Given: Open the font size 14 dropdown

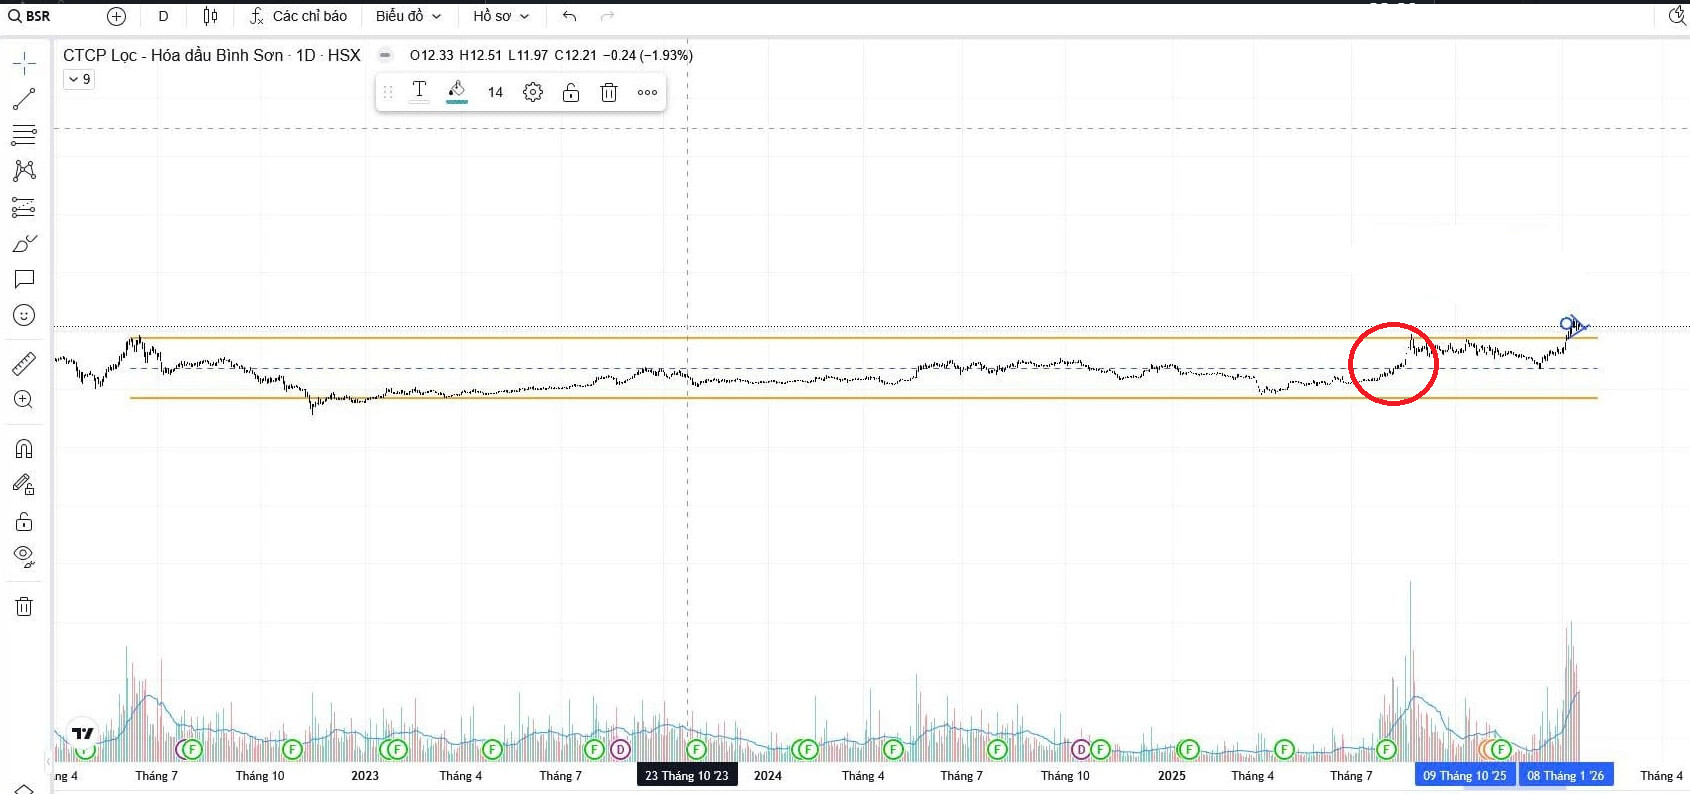Looking at the screenshot, I should pos(495,92).
